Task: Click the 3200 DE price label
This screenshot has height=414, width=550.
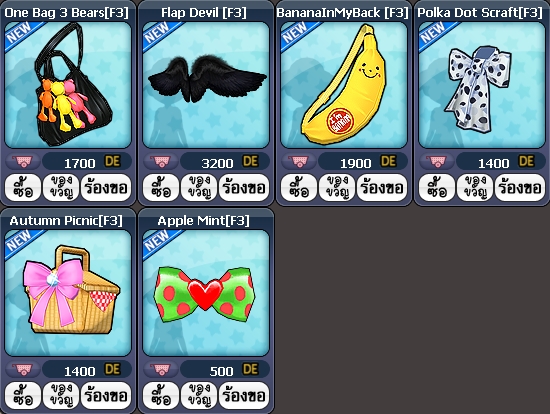Action: (x=225, y=162)
